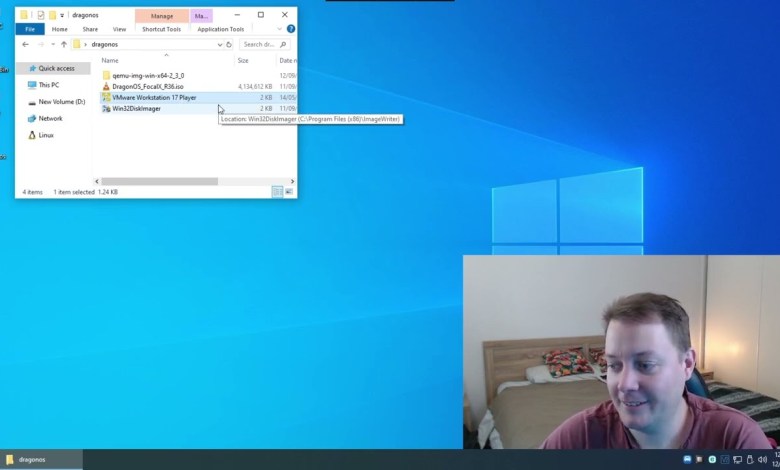Select VMware Workstation 17 Player shortcut
The image size is (780, 470).
(x=154, y=97)
